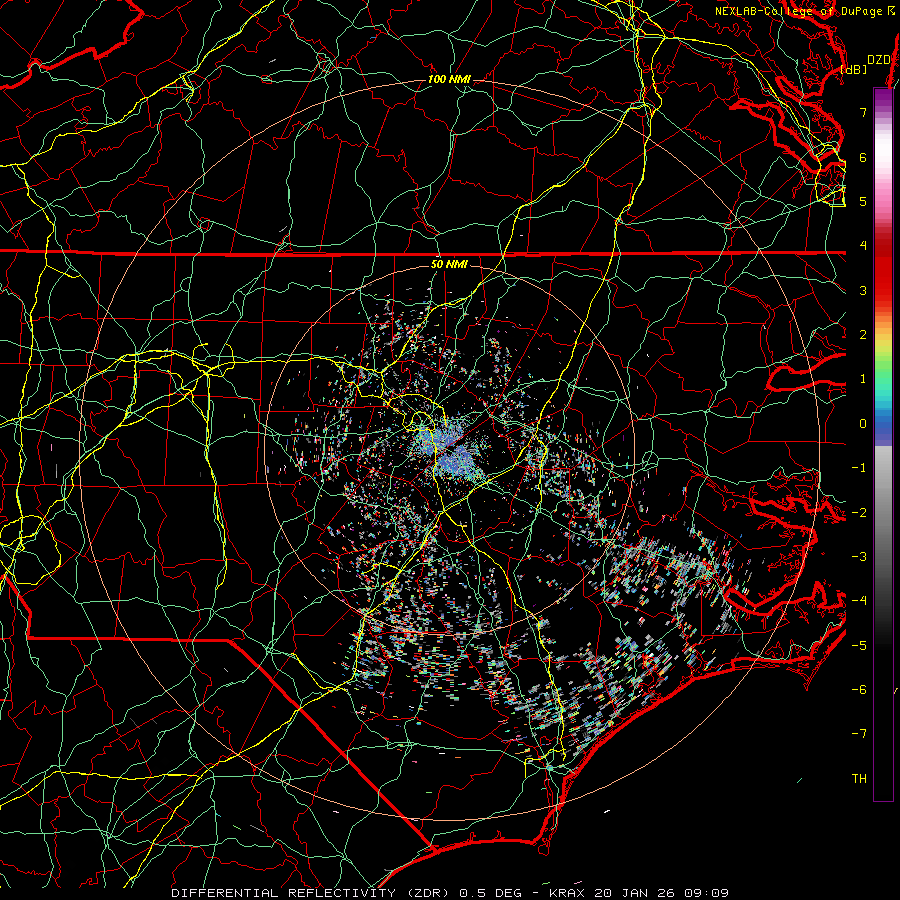900x900 pixels.
Task: Click the -1 value on the color scale
Action: (x=859, y=468)
